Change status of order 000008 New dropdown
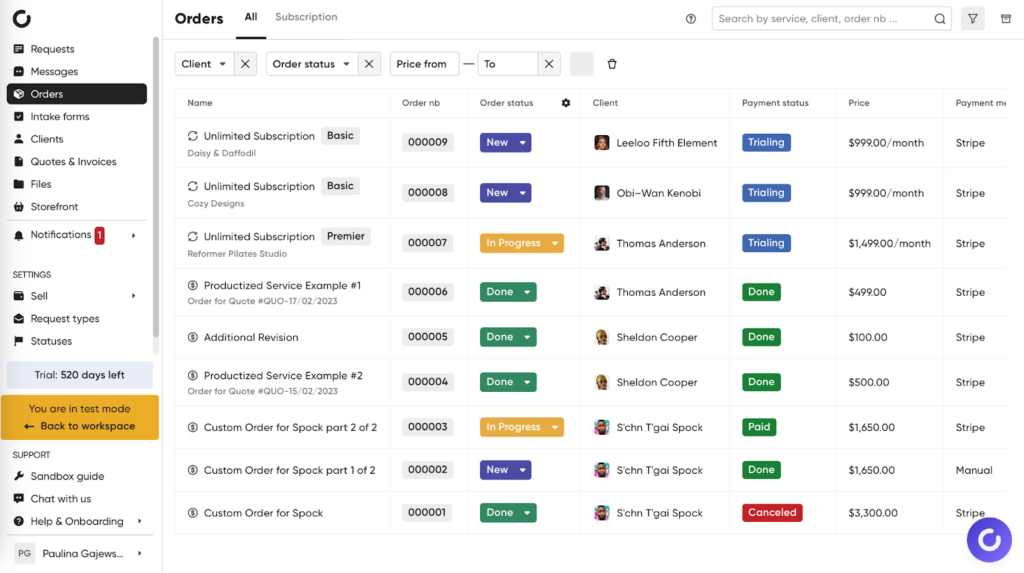The height and width of the screenshot is (573, 1024). [x=505, y=193]
